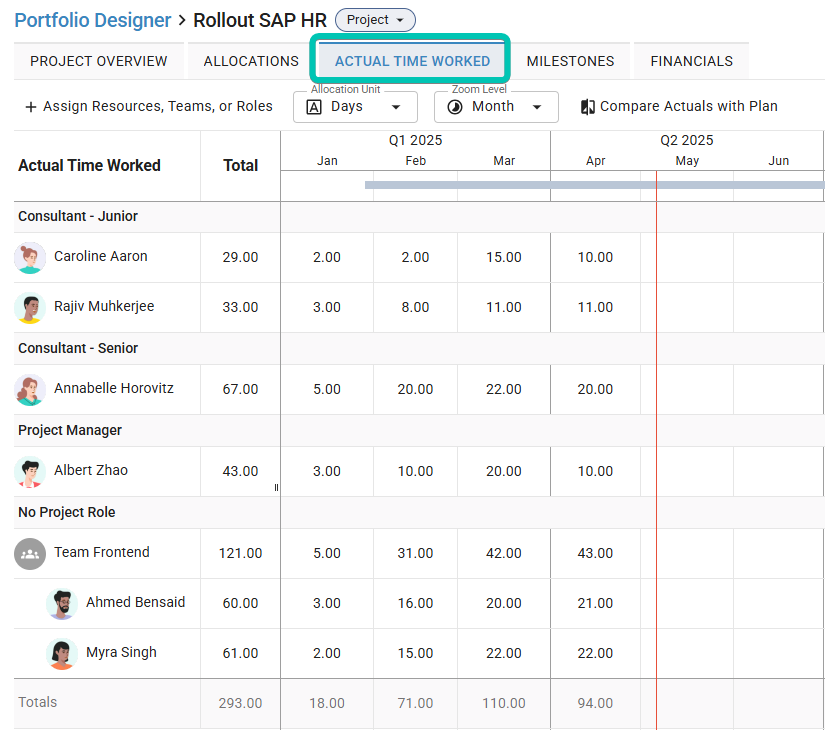Viewport: 825px width, 730px height.
Task: Click the plus icon before Assign Resources
Action: [x=31, y=107]
